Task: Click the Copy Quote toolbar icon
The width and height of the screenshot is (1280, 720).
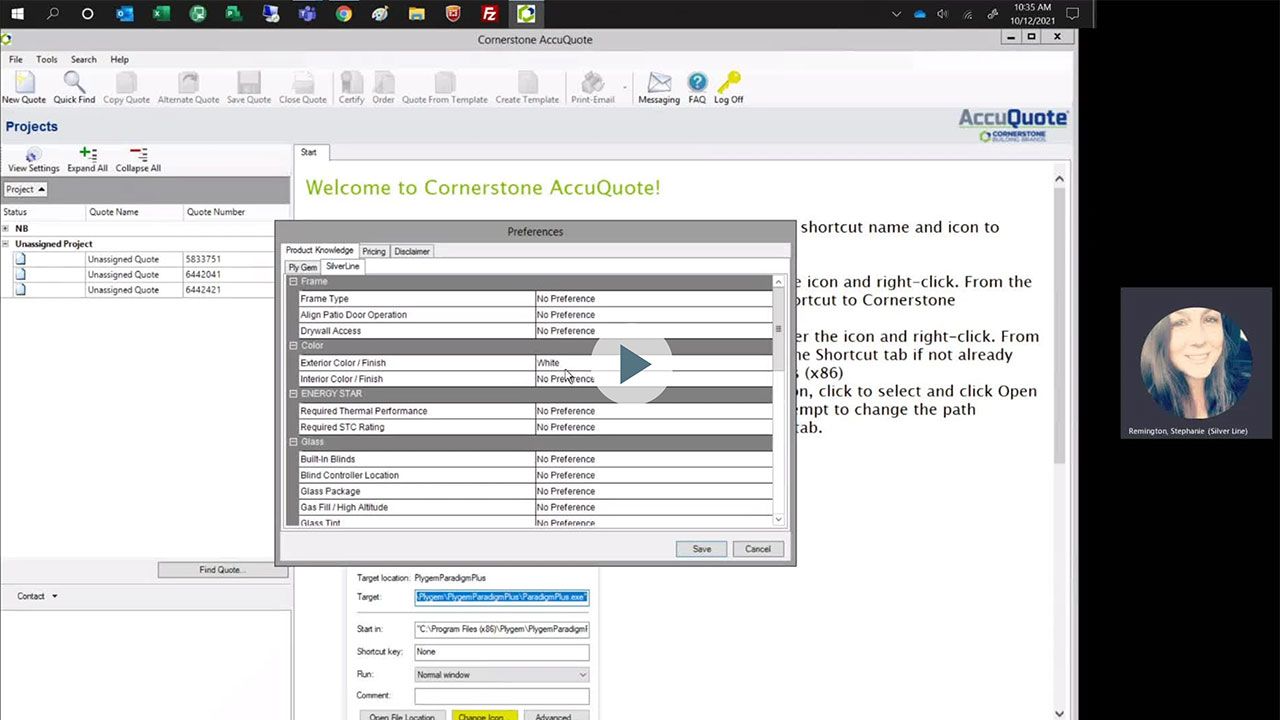Action: (126, 87)
